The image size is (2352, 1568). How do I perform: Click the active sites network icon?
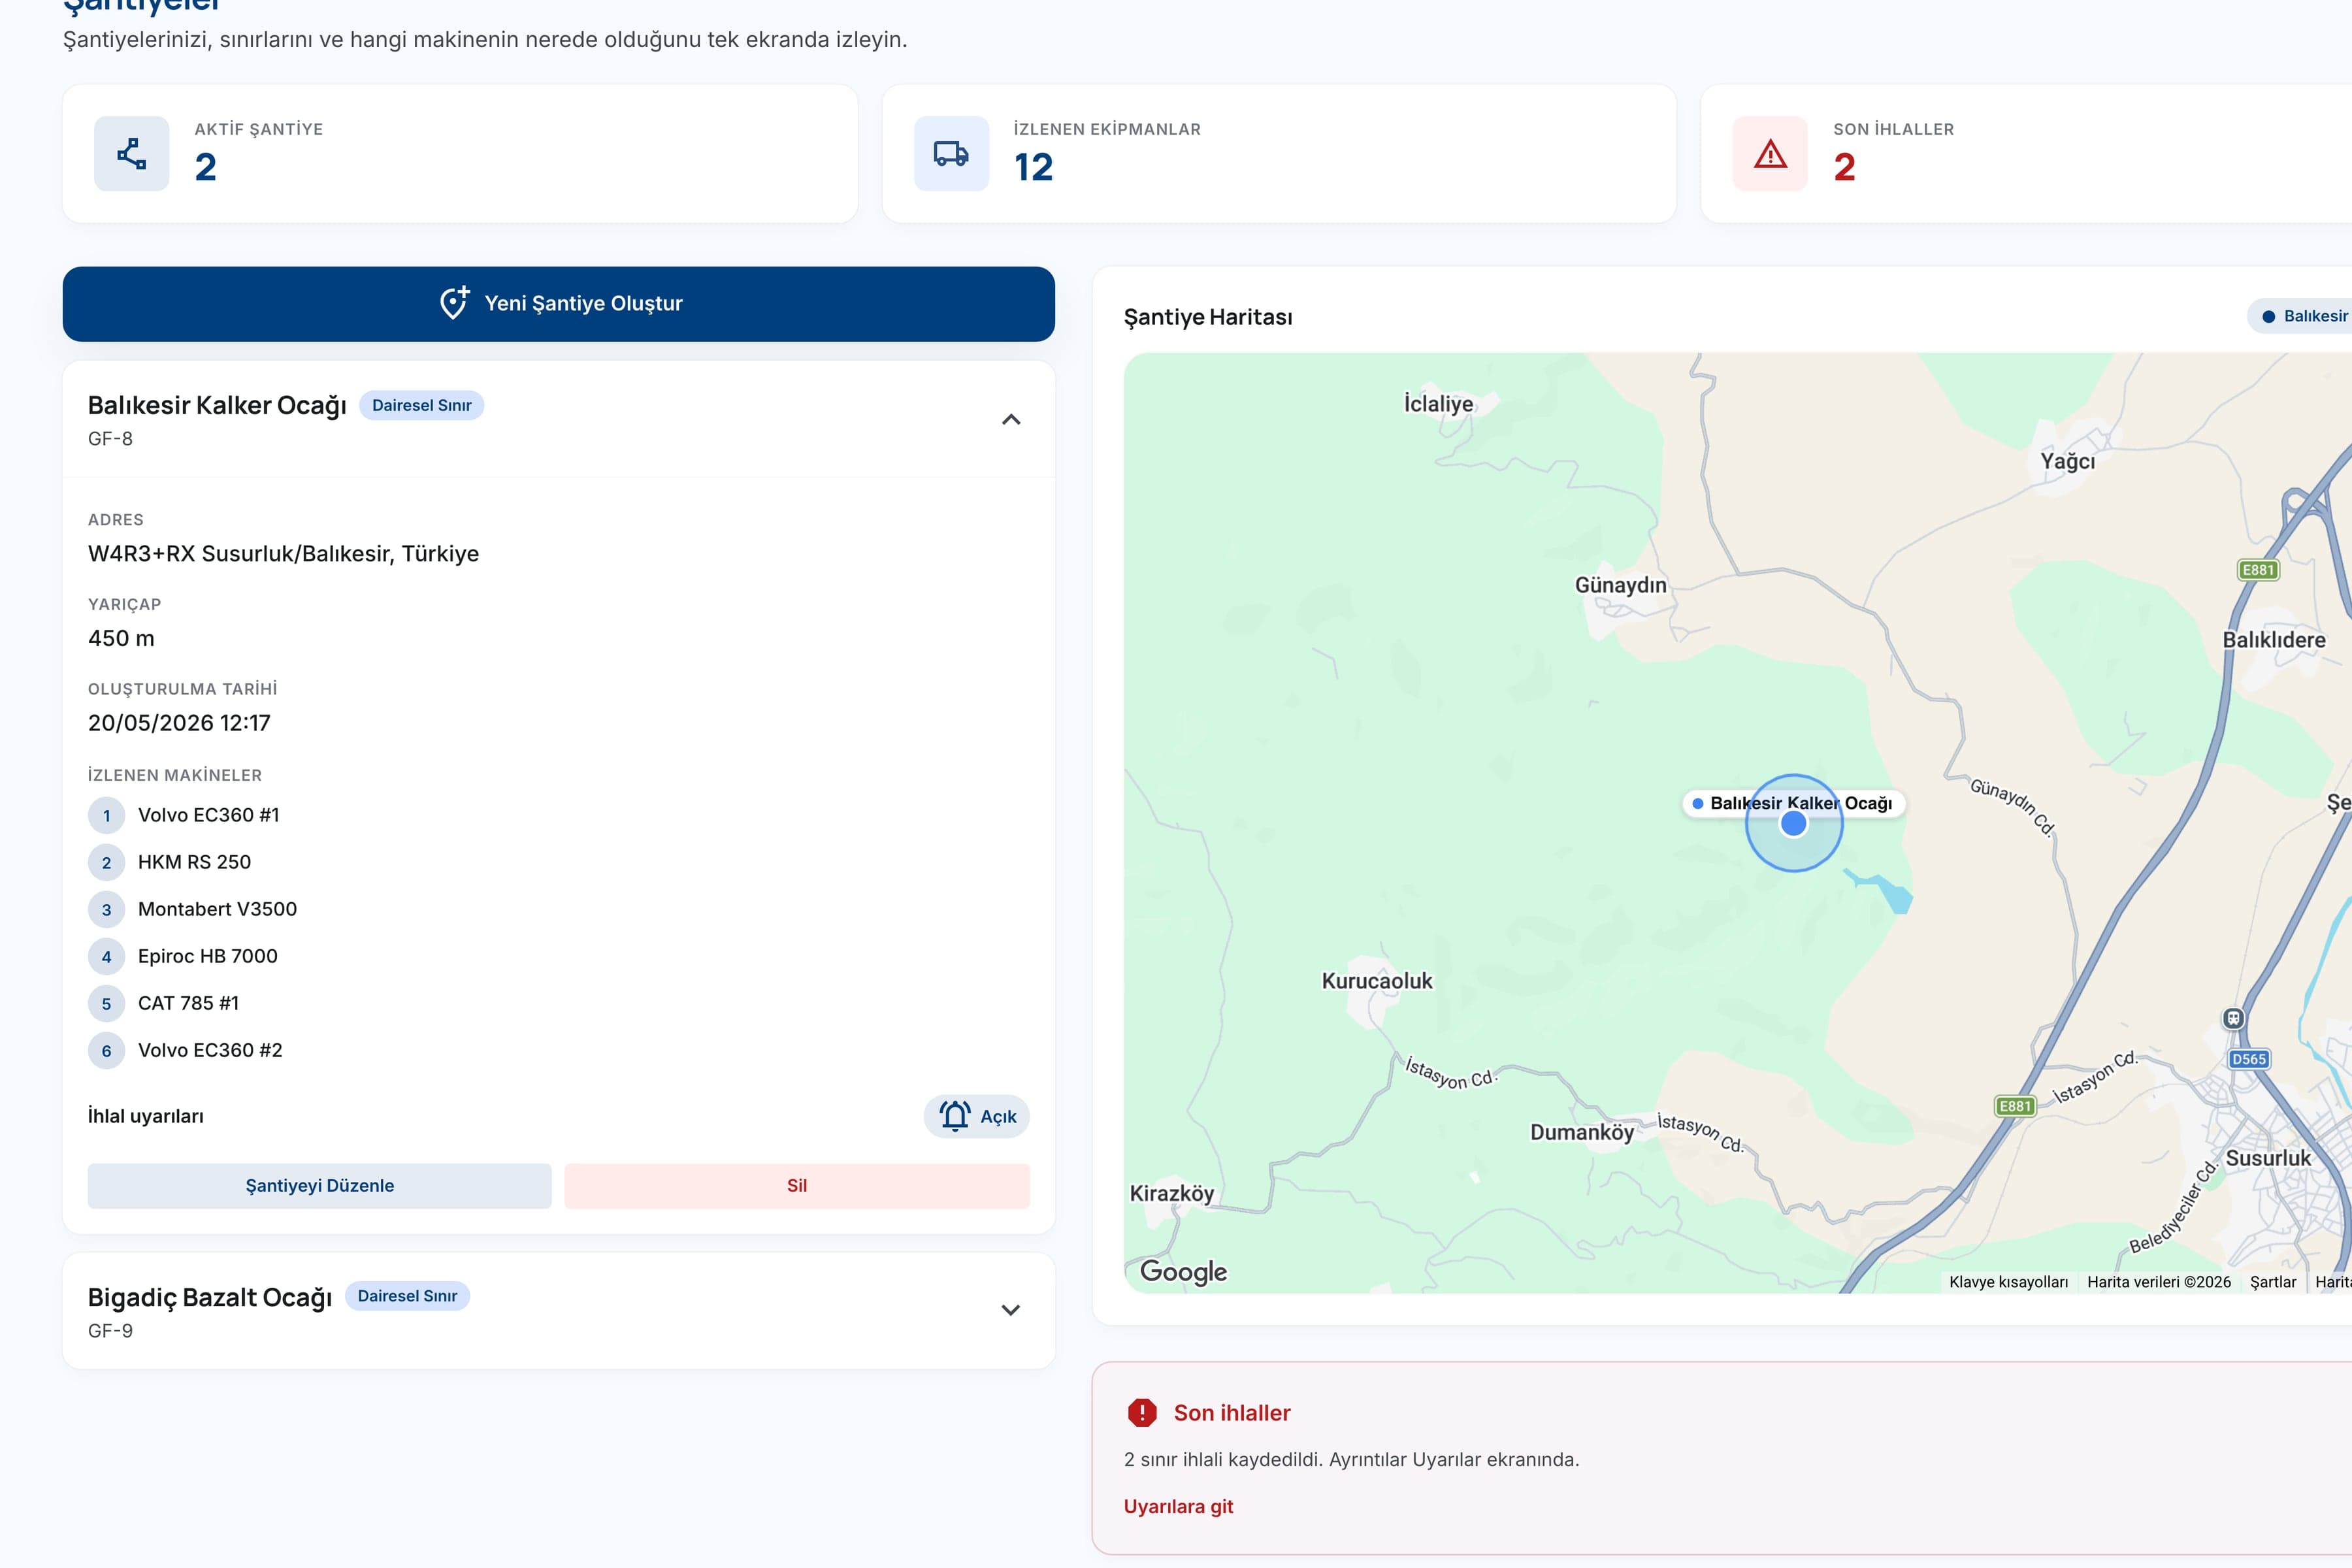pyautogui.click(x=131, y=154)
